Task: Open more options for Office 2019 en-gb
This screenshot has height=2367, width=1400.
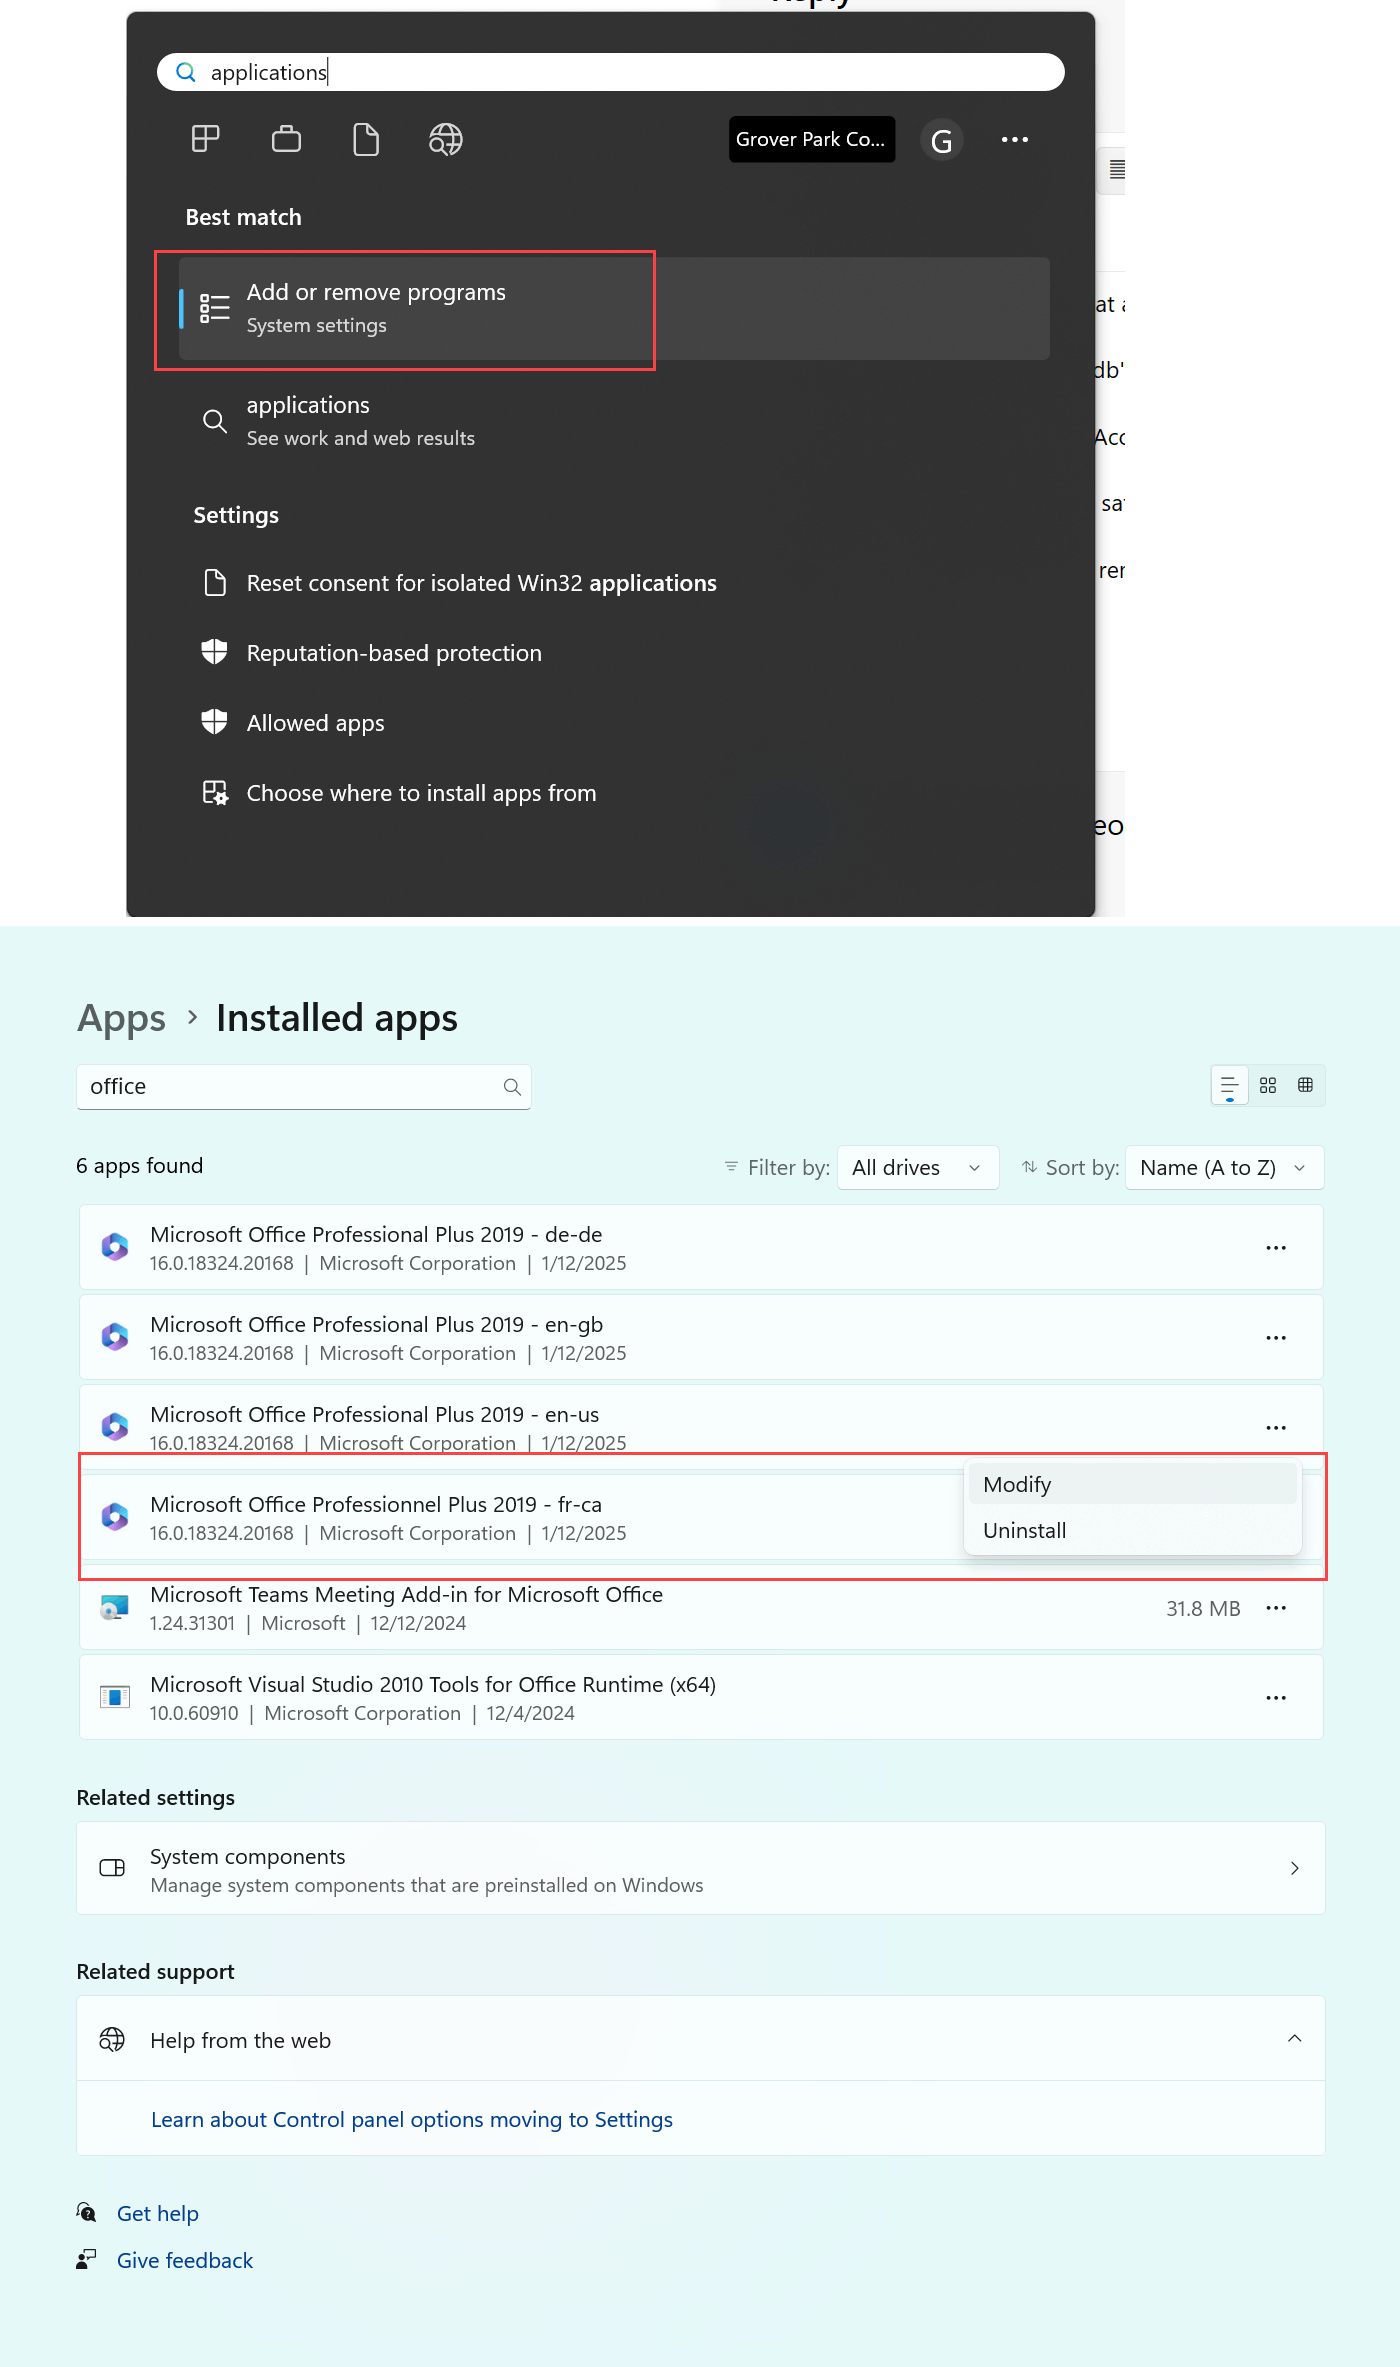Action: 1276,1338
